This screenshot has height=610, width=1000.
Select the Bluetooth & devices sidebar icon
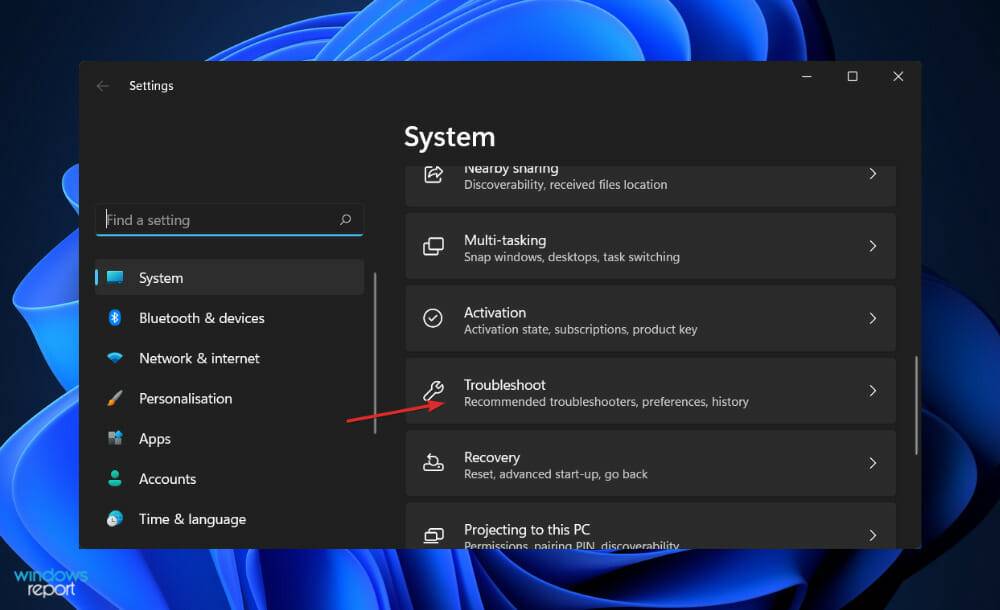(118, 318)
